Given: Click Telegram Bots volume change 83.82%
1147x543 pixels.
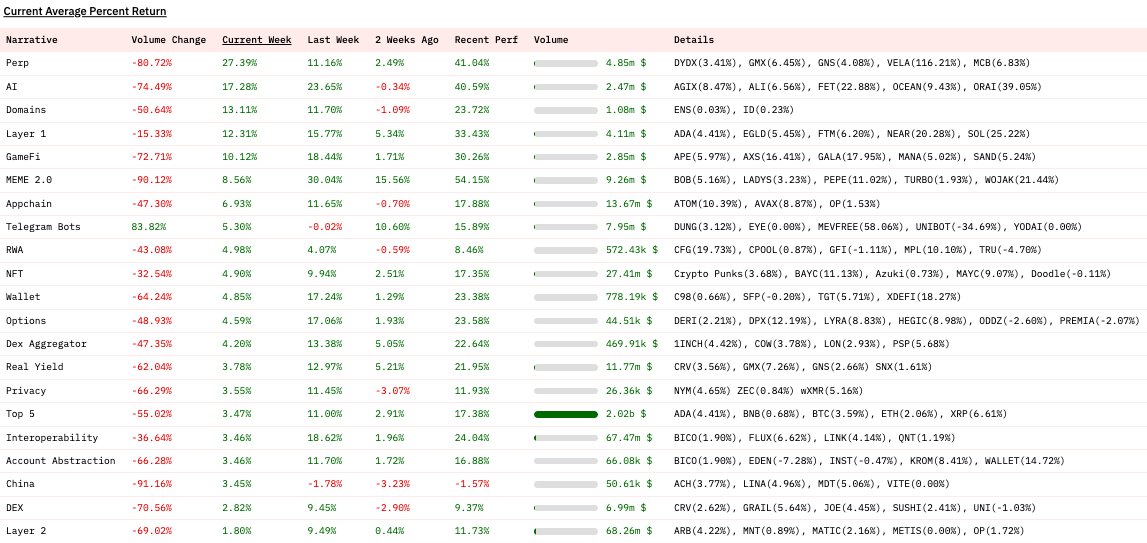Looking at the screenshot, I should tap(149, 227).
